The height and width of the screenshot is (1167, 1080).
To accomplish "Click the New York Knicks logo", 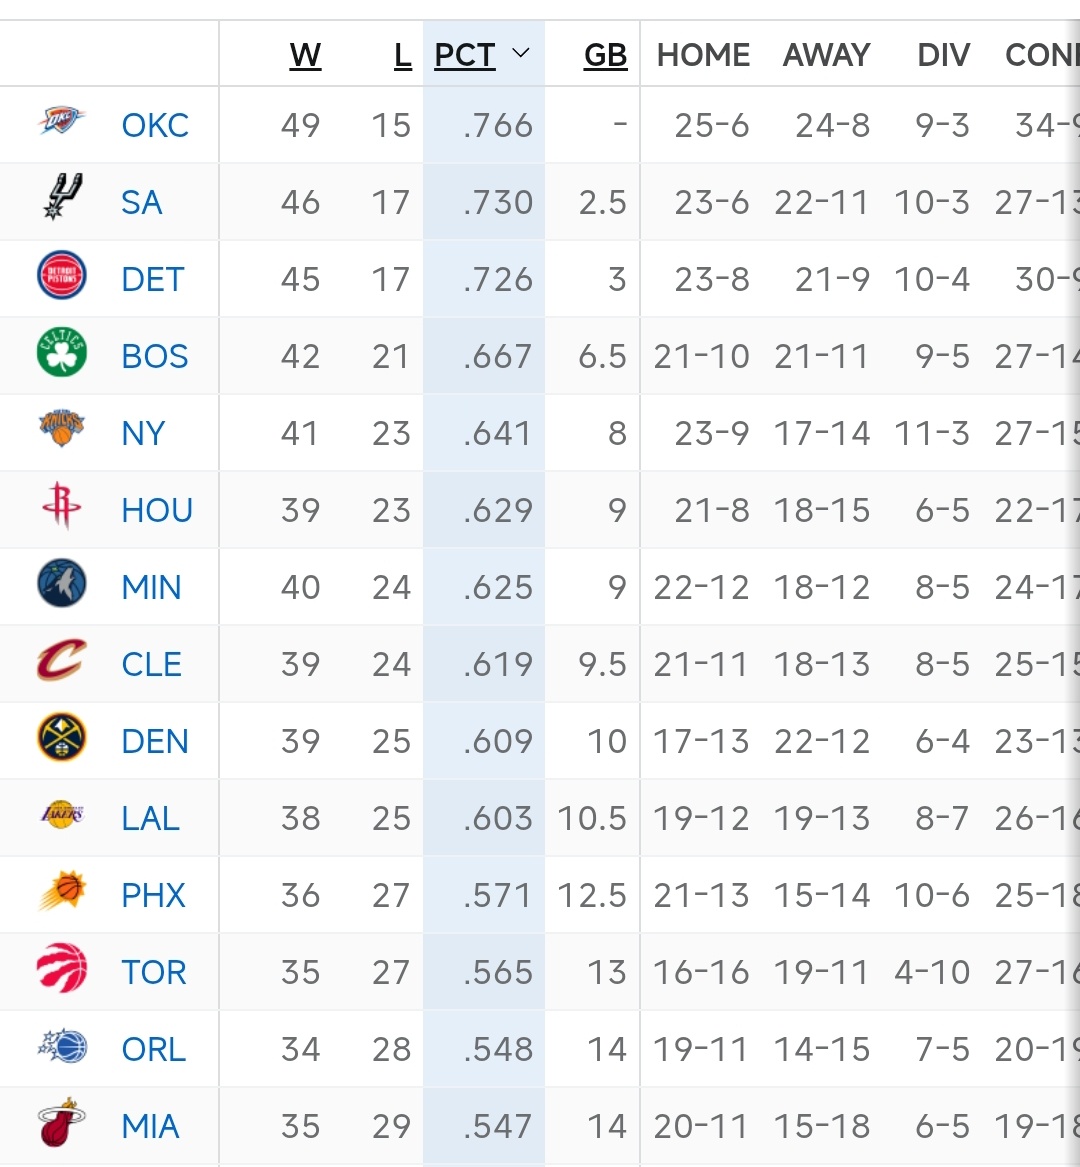I will pos(62,428).
